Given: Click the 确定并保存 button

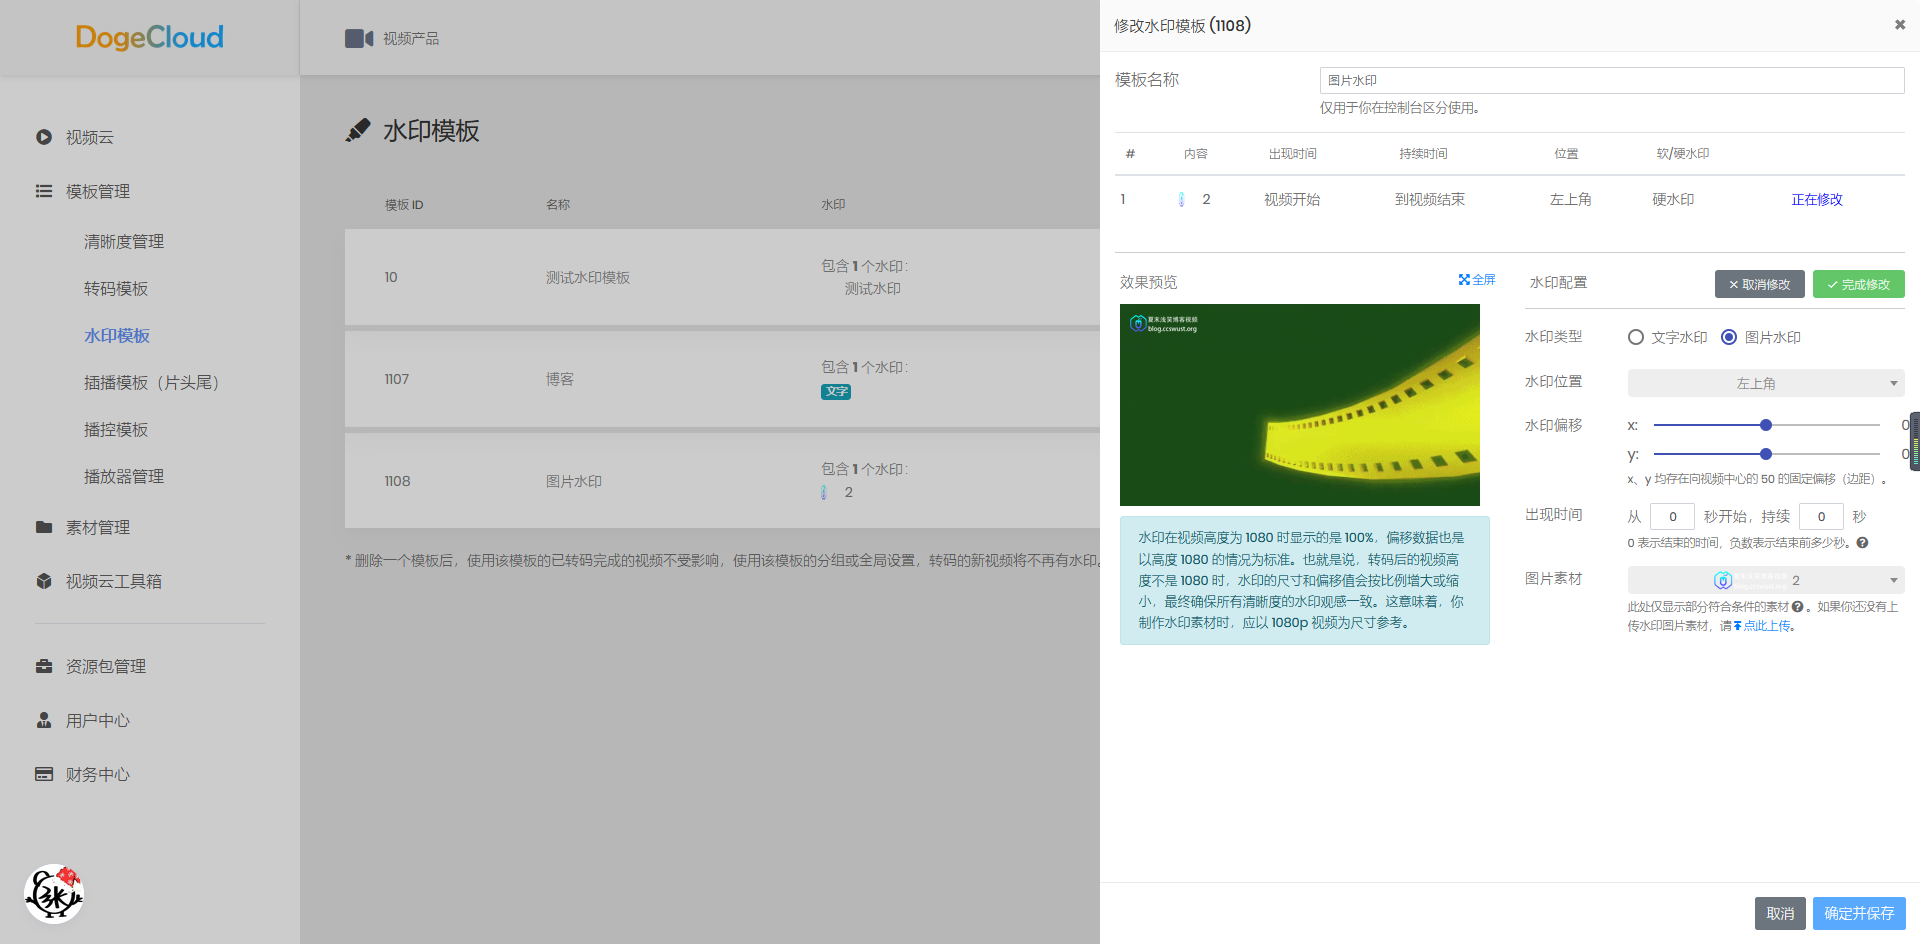Looking at the screenshot, I should (1859, 913).
